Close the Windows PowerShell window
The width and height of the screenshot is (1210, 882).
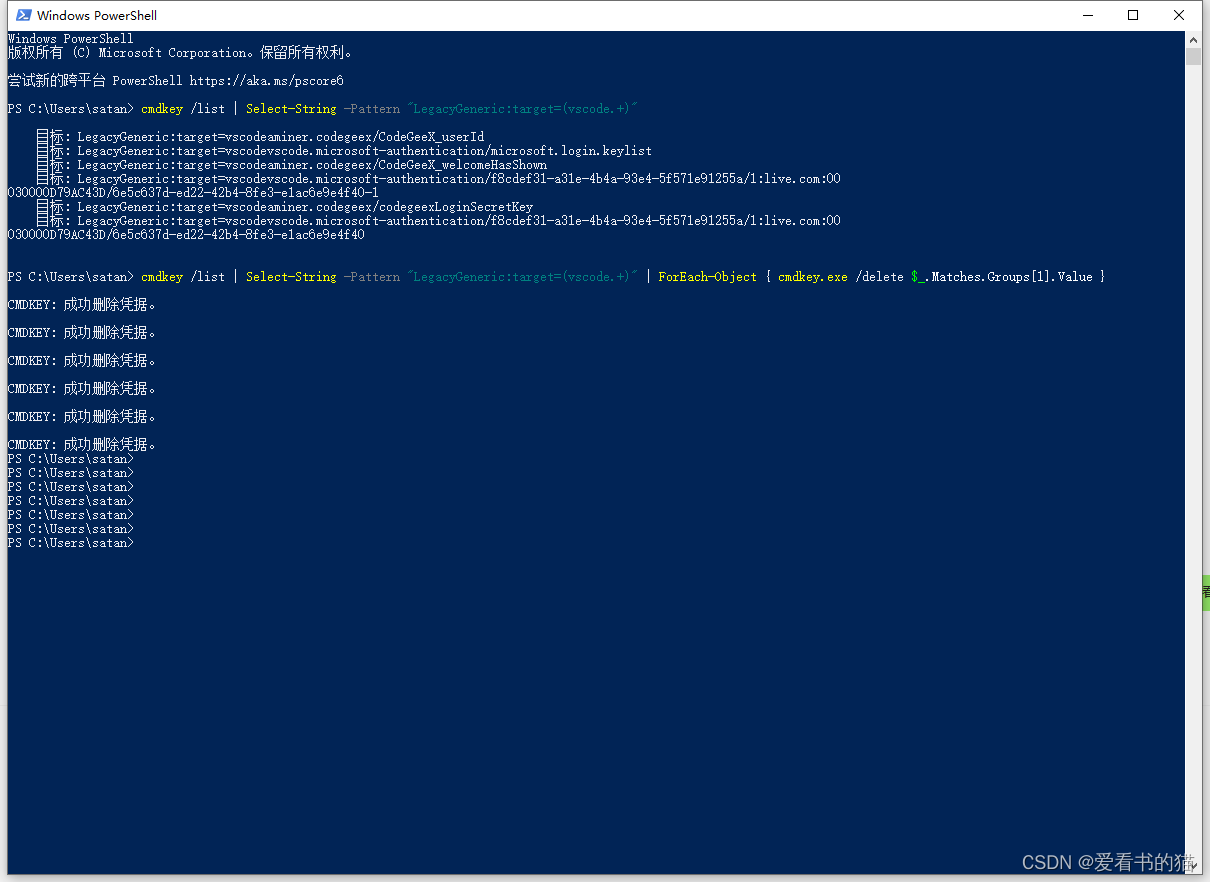[x=1179, y=15]
